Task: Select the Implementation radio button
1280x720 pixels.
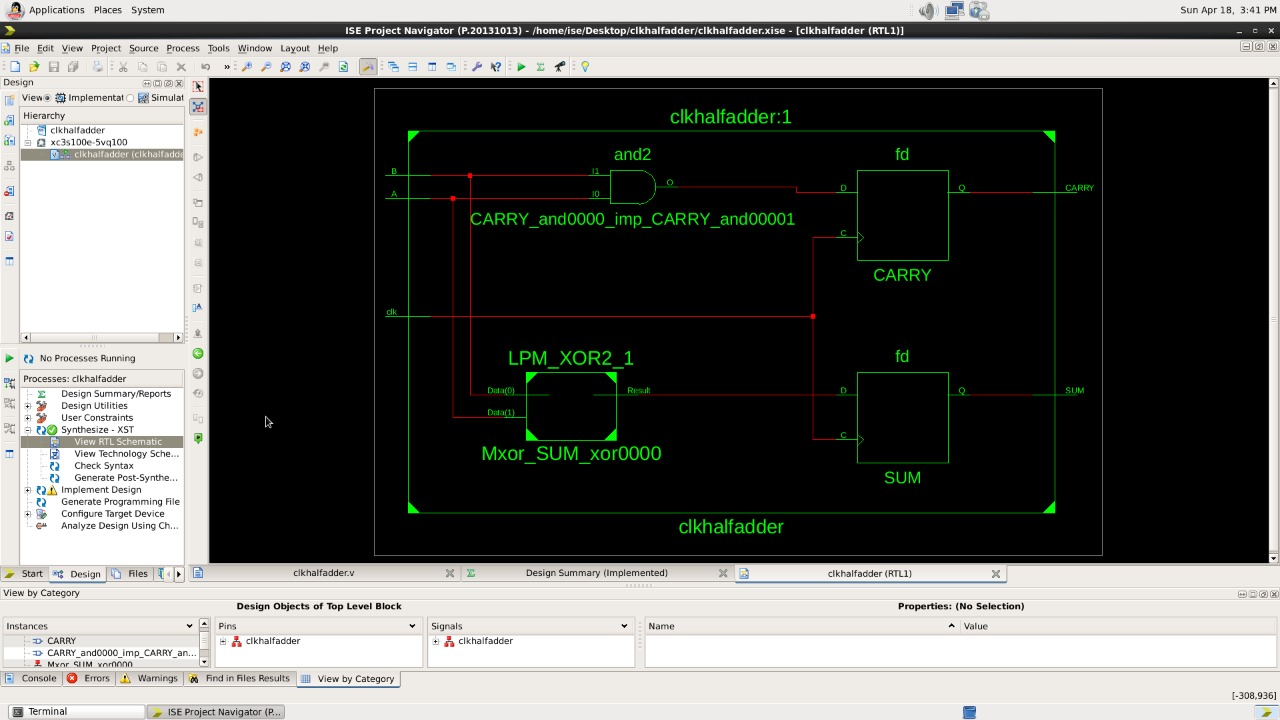Action: (x=47, y=96)
